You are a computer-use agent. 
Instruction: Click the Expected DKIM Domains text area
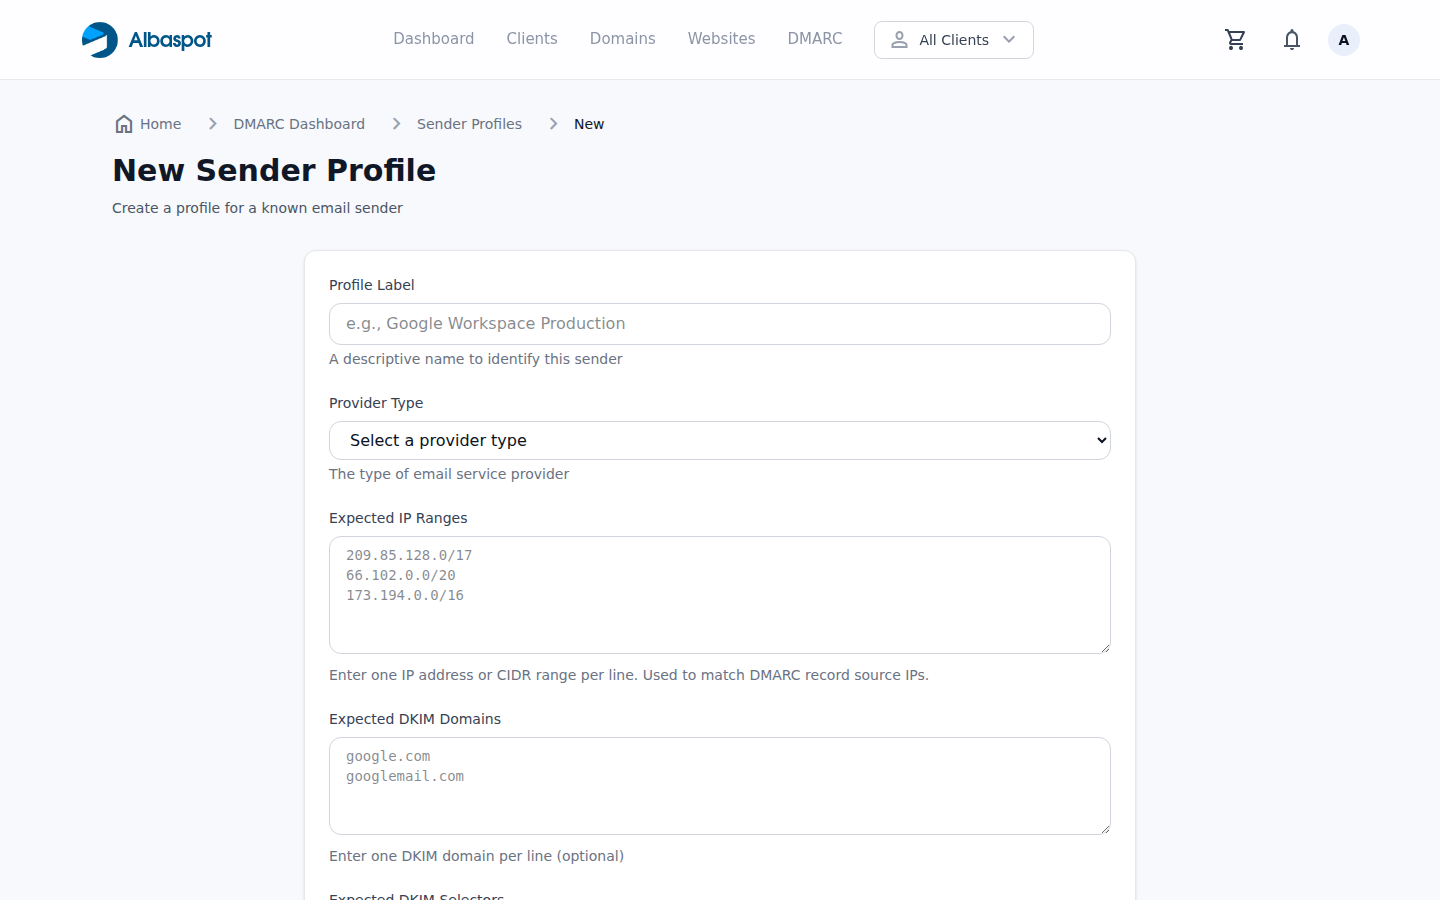720,785
